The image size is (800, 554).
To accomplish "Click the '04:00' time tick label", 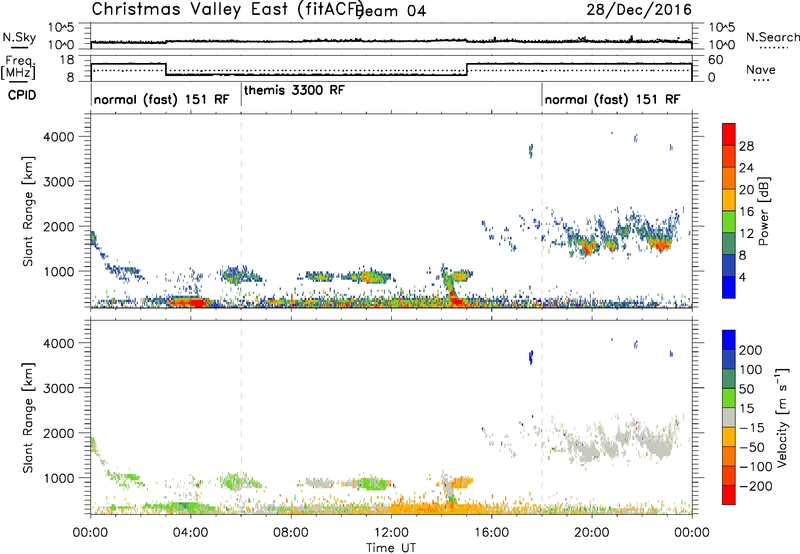I will [190, 533].
